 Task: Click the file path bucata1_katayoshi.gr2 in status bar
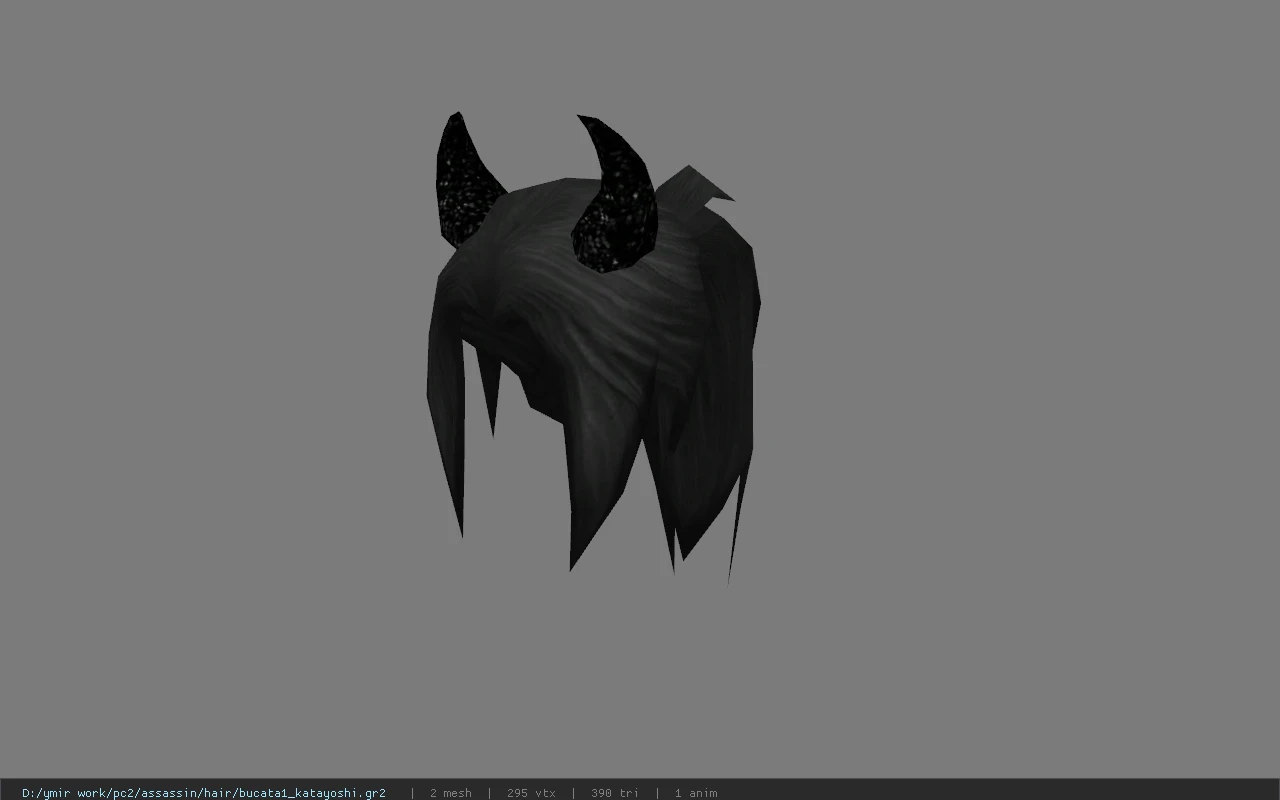pyautogui.click(x=204, y=793)
